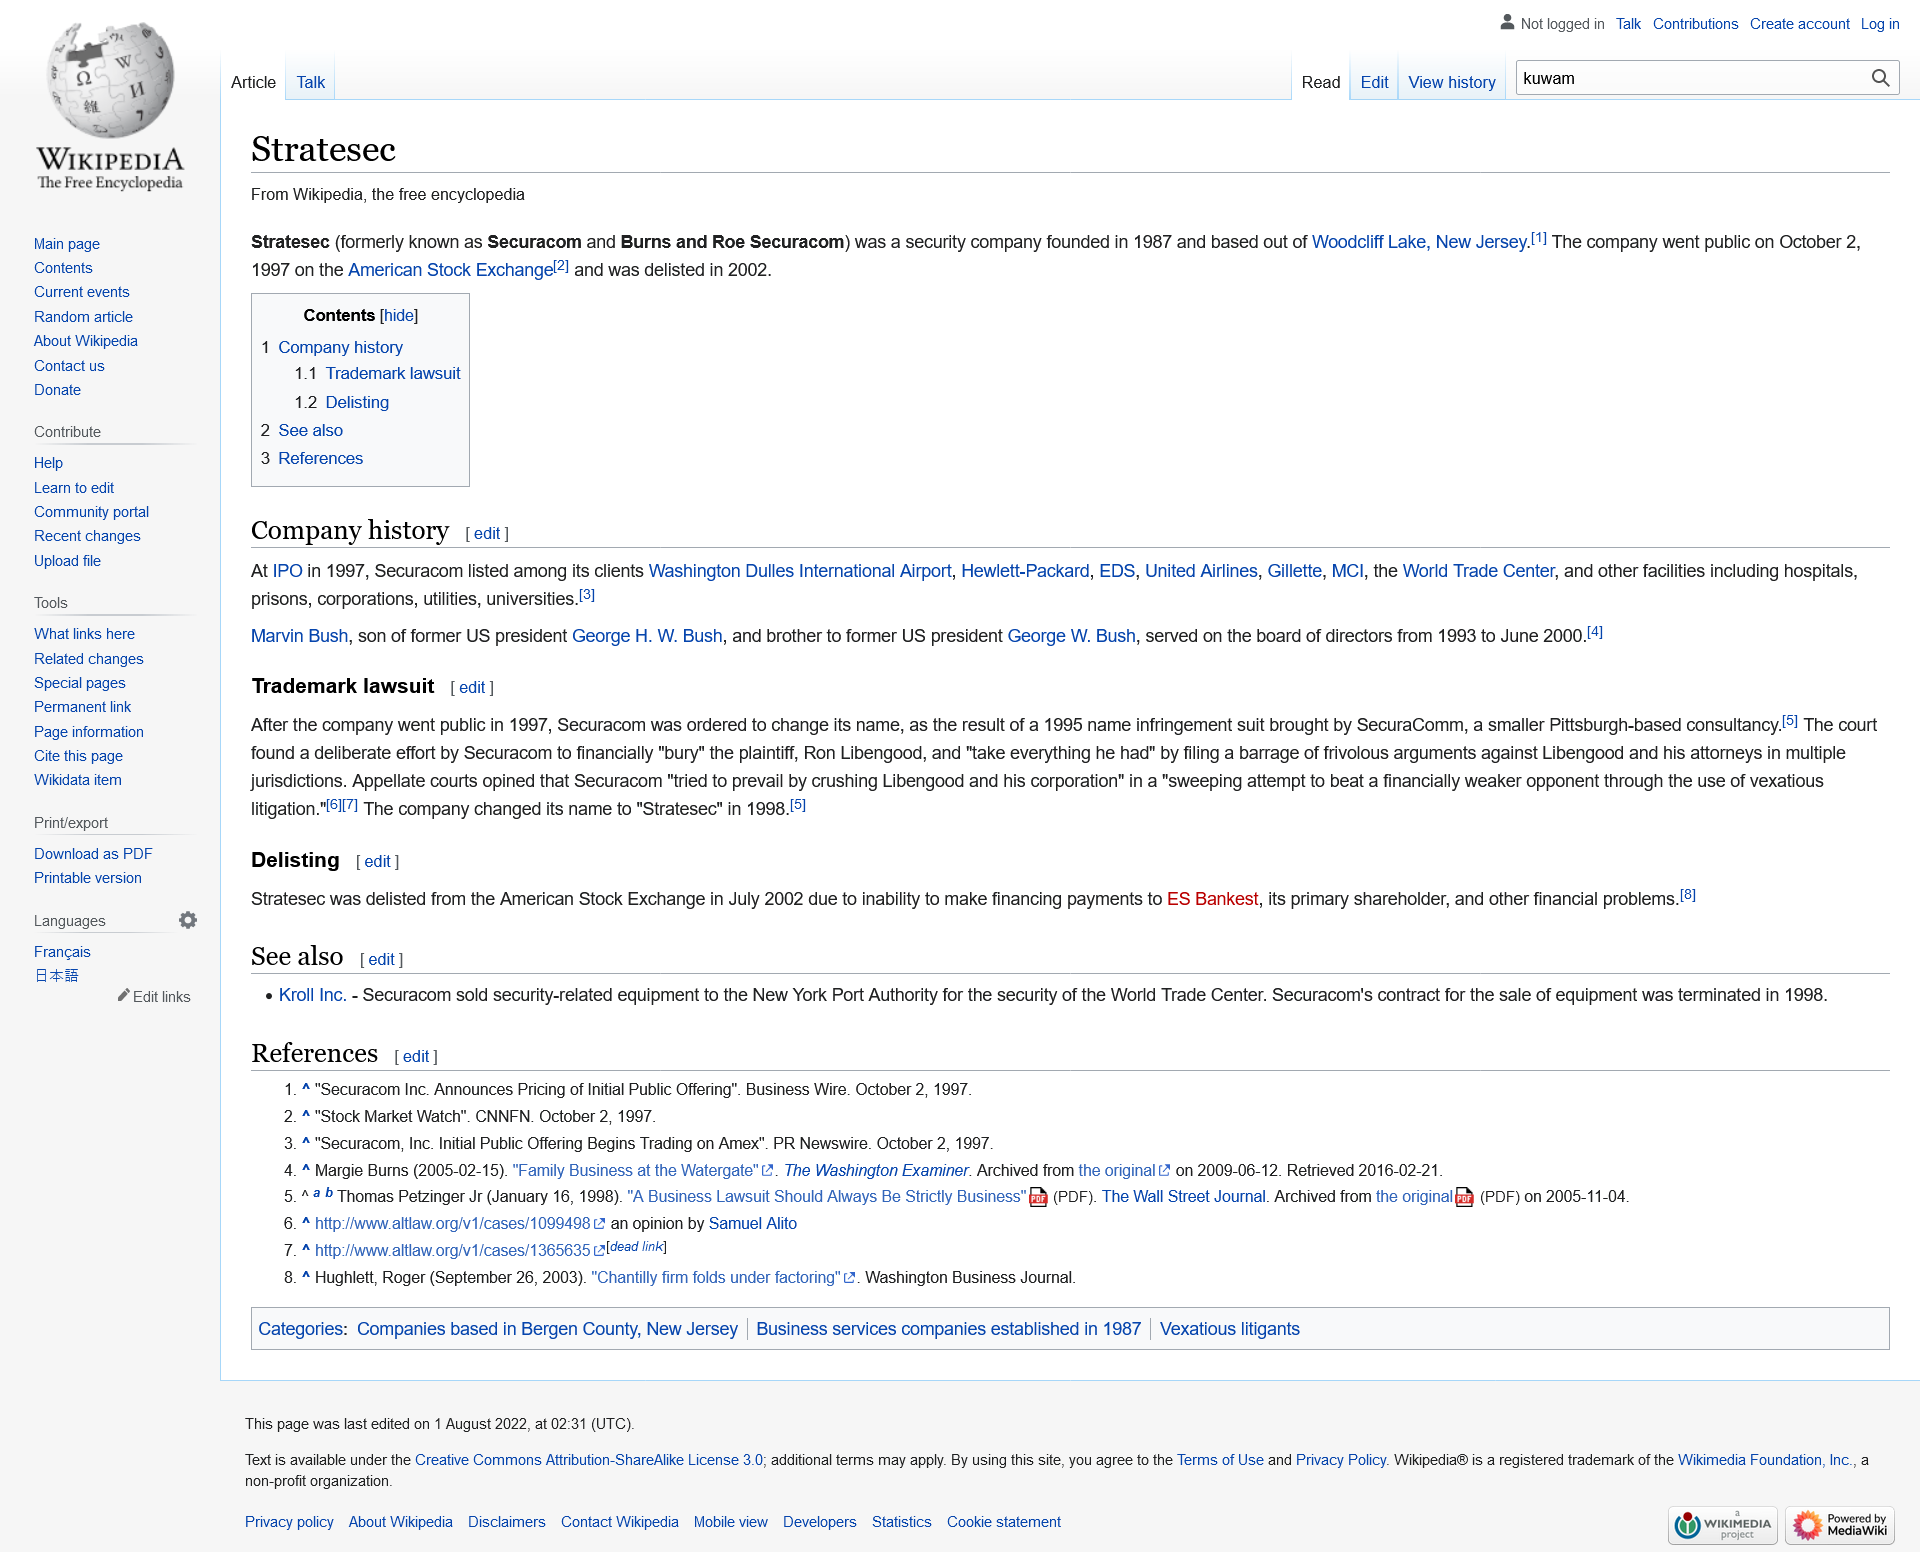Open the View history tab

point(1451,82)
